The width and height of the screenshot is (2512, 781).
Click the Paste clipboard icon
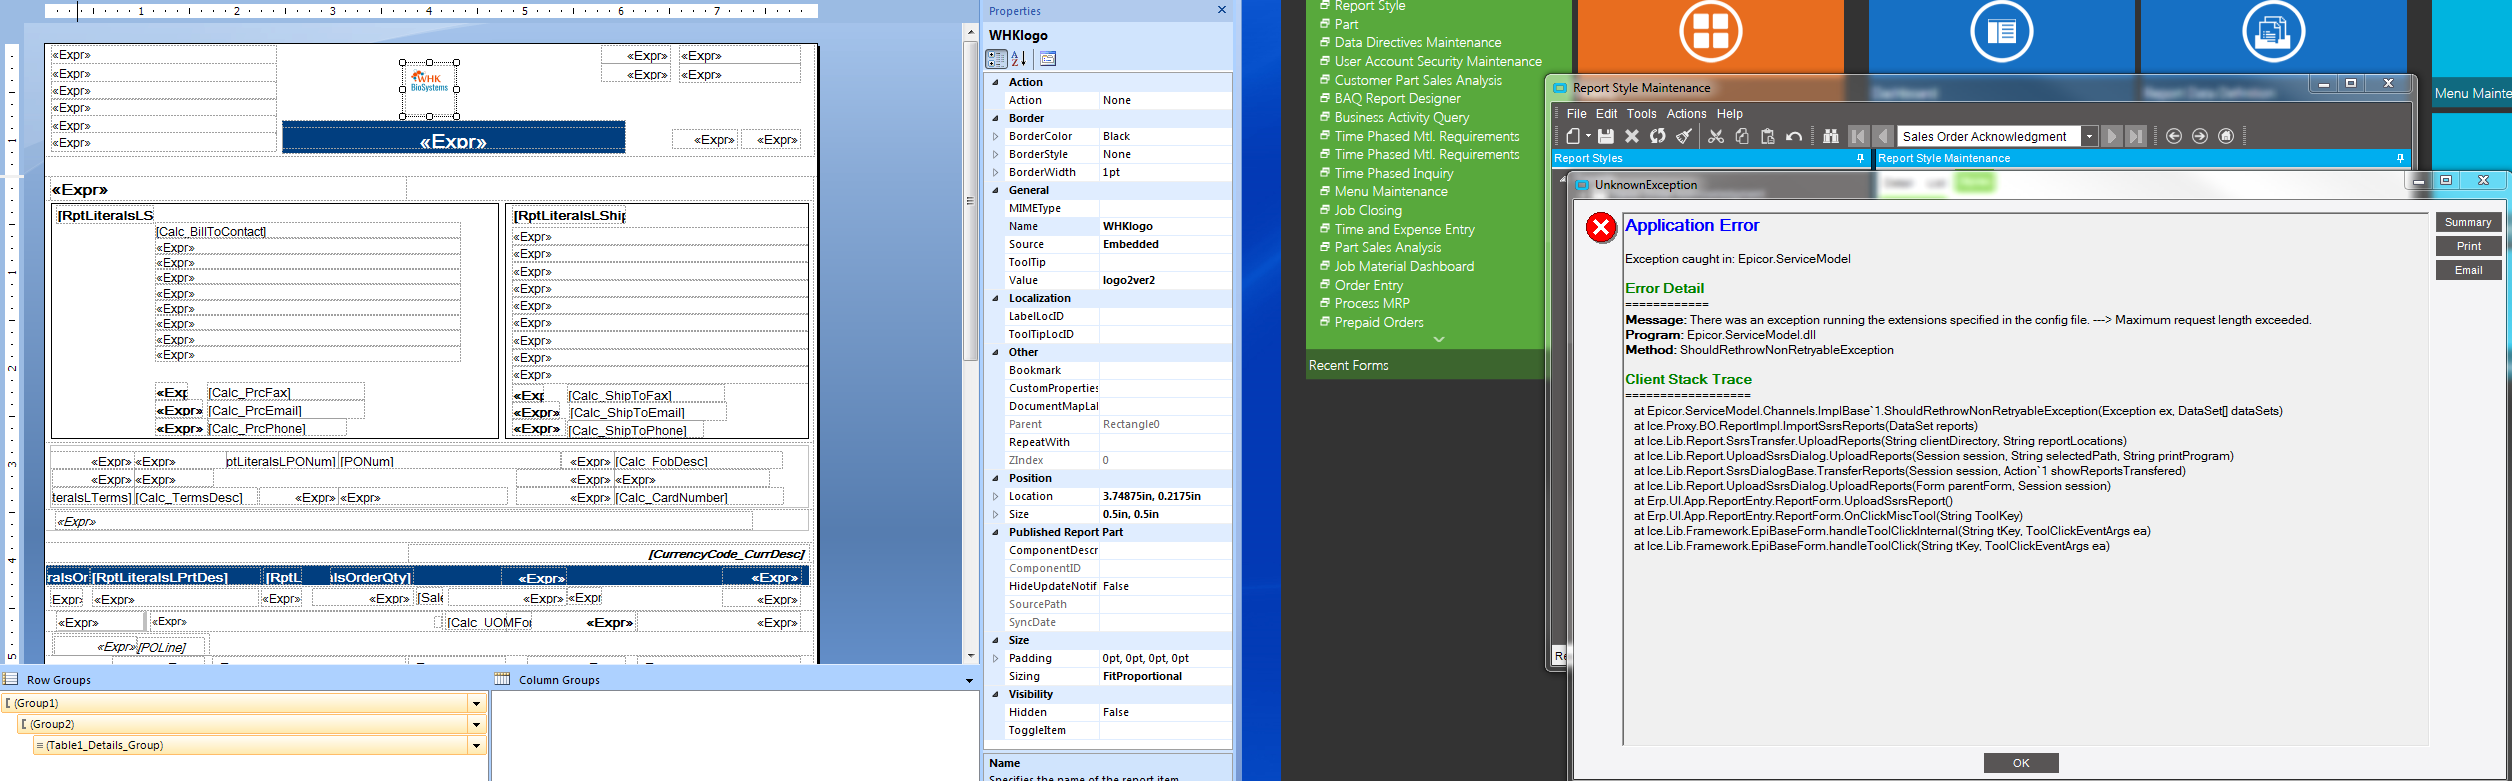coord(1768,136)
